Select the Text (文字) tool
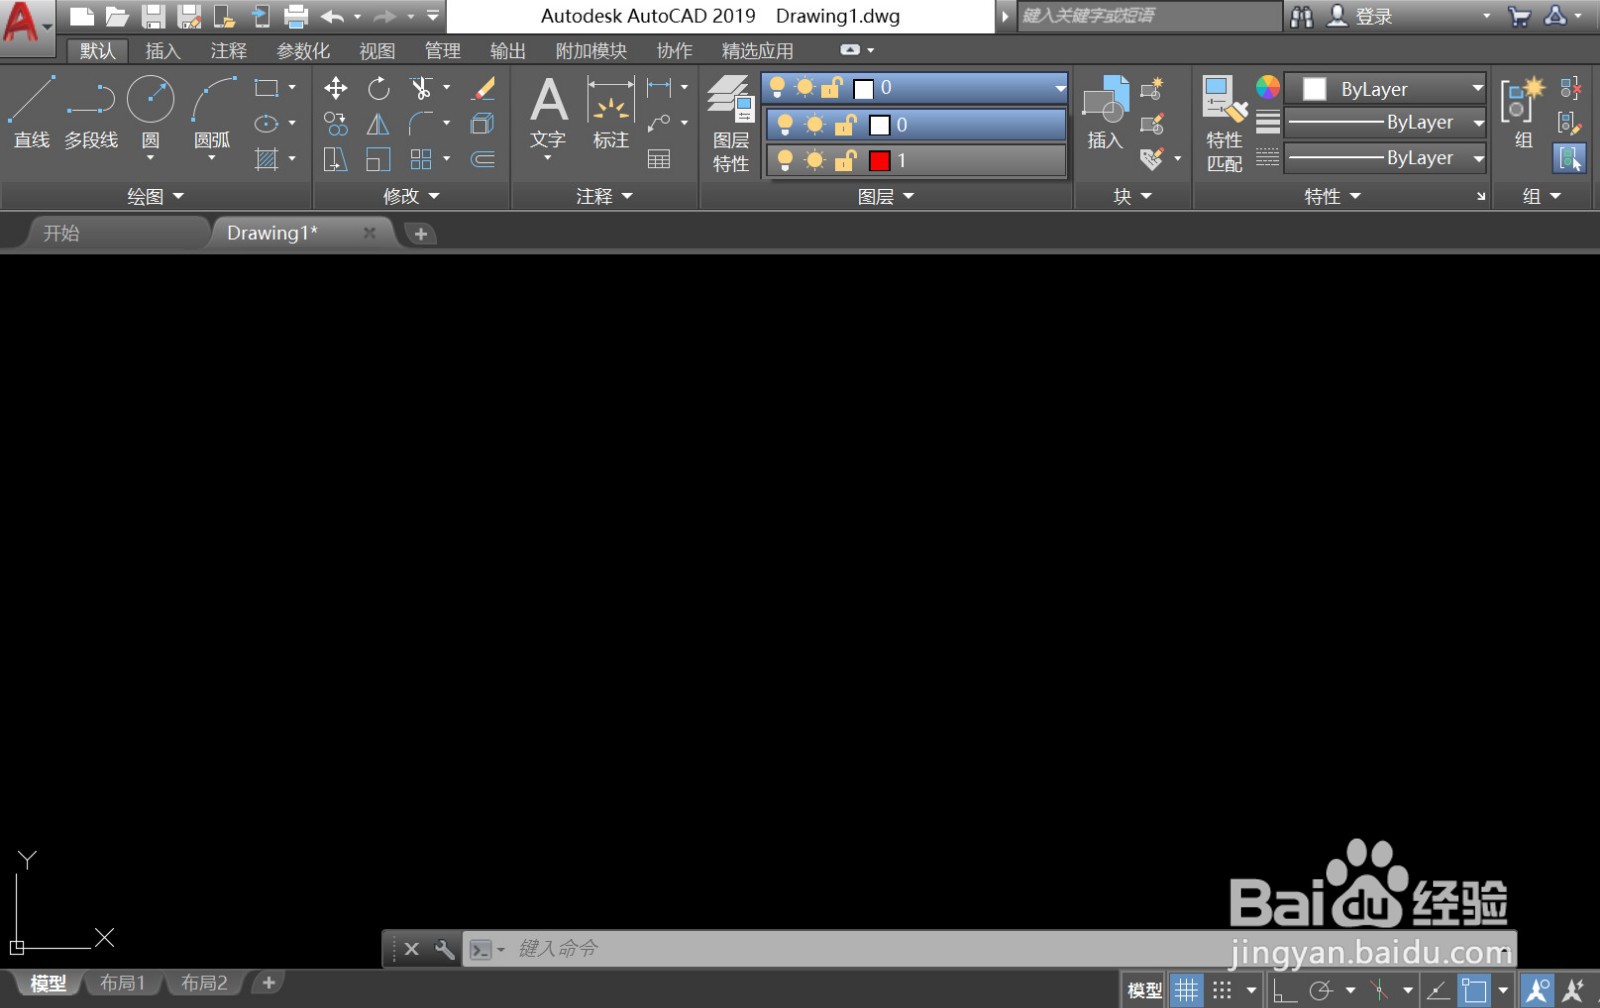Viewport: 1600px width, 1008px height. [x=548, y=113]
